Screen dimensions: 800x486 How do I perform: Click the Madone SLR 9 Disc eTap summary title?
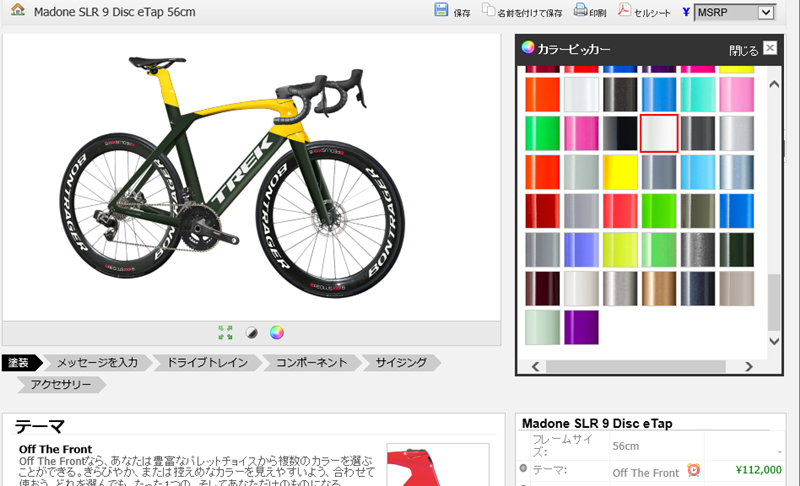(597, 423)
